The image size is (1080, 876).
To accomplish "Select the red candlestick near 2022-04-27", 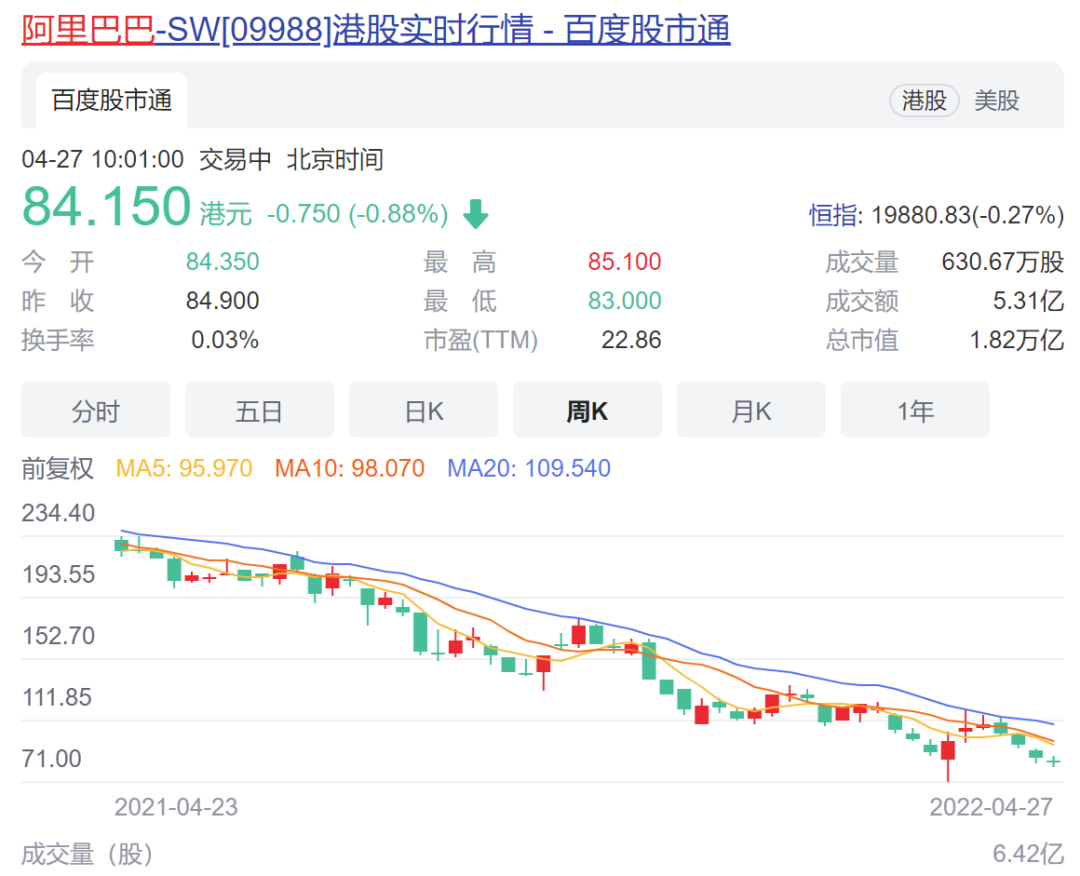I will (x=946, y=752).
